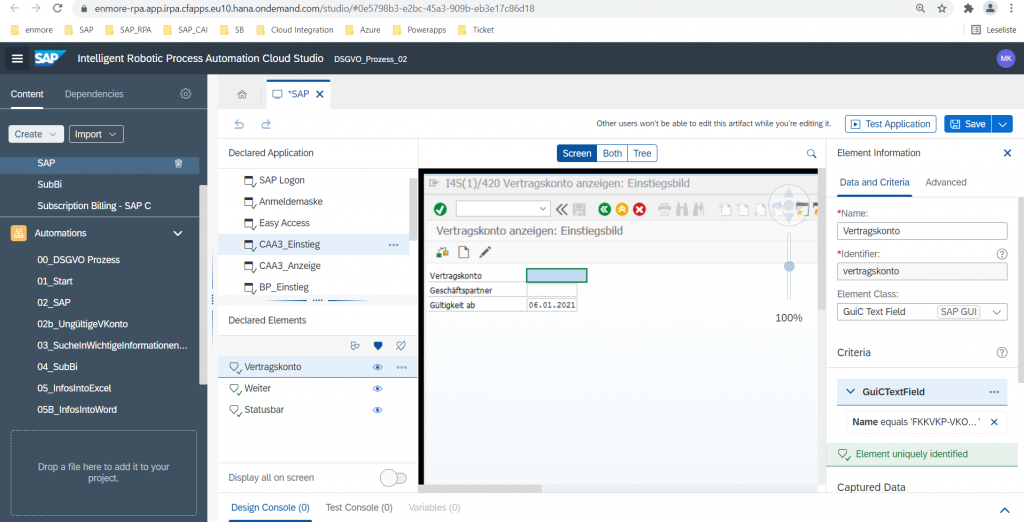Image resolution: width=1024 pixels, height=522 pixels.
Task: Collapse the Automations section
Action: pyautogui.click(x=177, y=233)
